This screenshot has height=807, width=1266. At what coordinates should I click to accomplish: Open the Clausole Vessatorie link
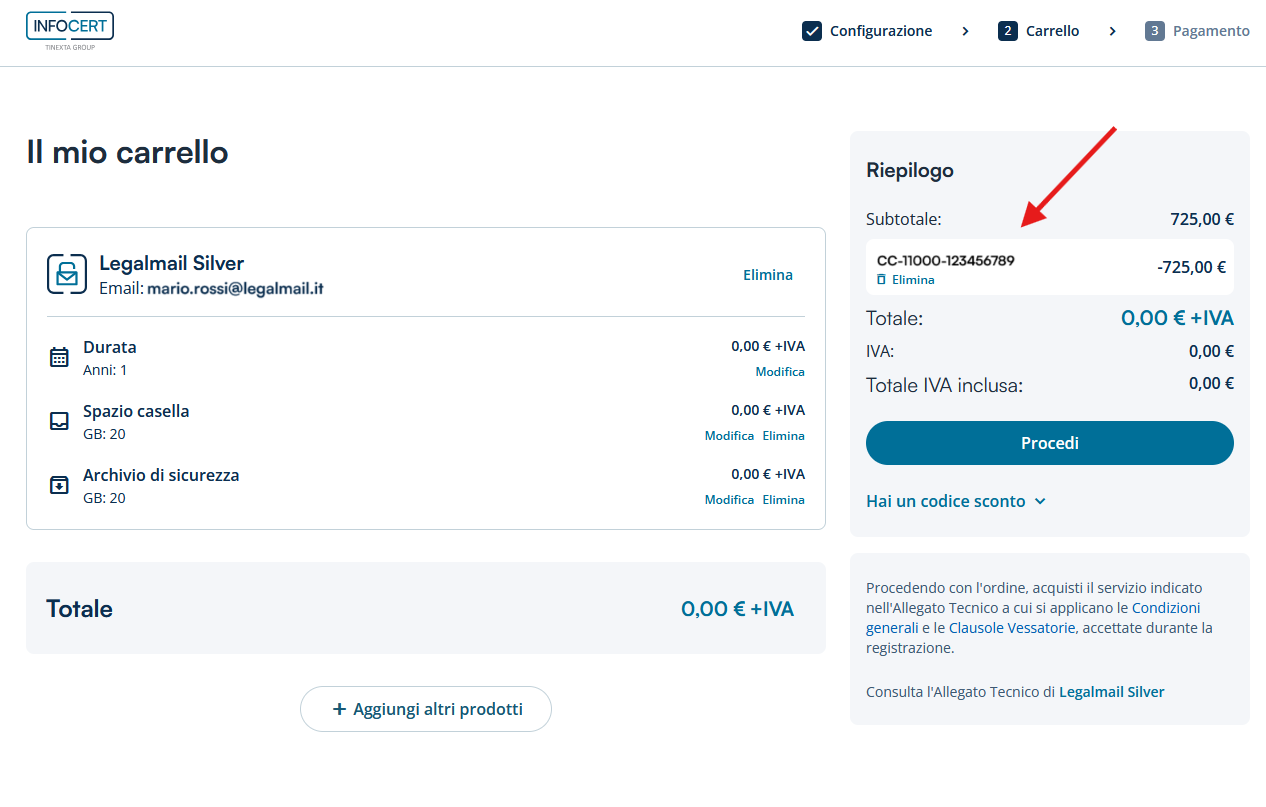(1012, 628)
